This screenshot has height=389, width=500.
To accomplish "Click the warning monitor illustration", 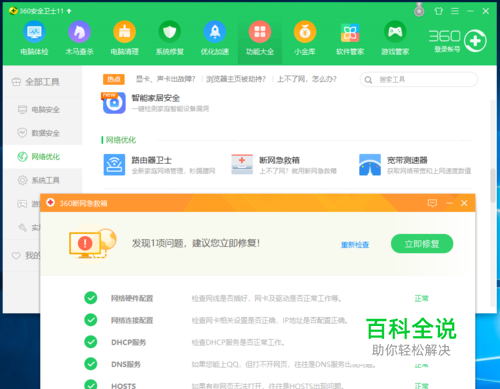I will point(93,244).
